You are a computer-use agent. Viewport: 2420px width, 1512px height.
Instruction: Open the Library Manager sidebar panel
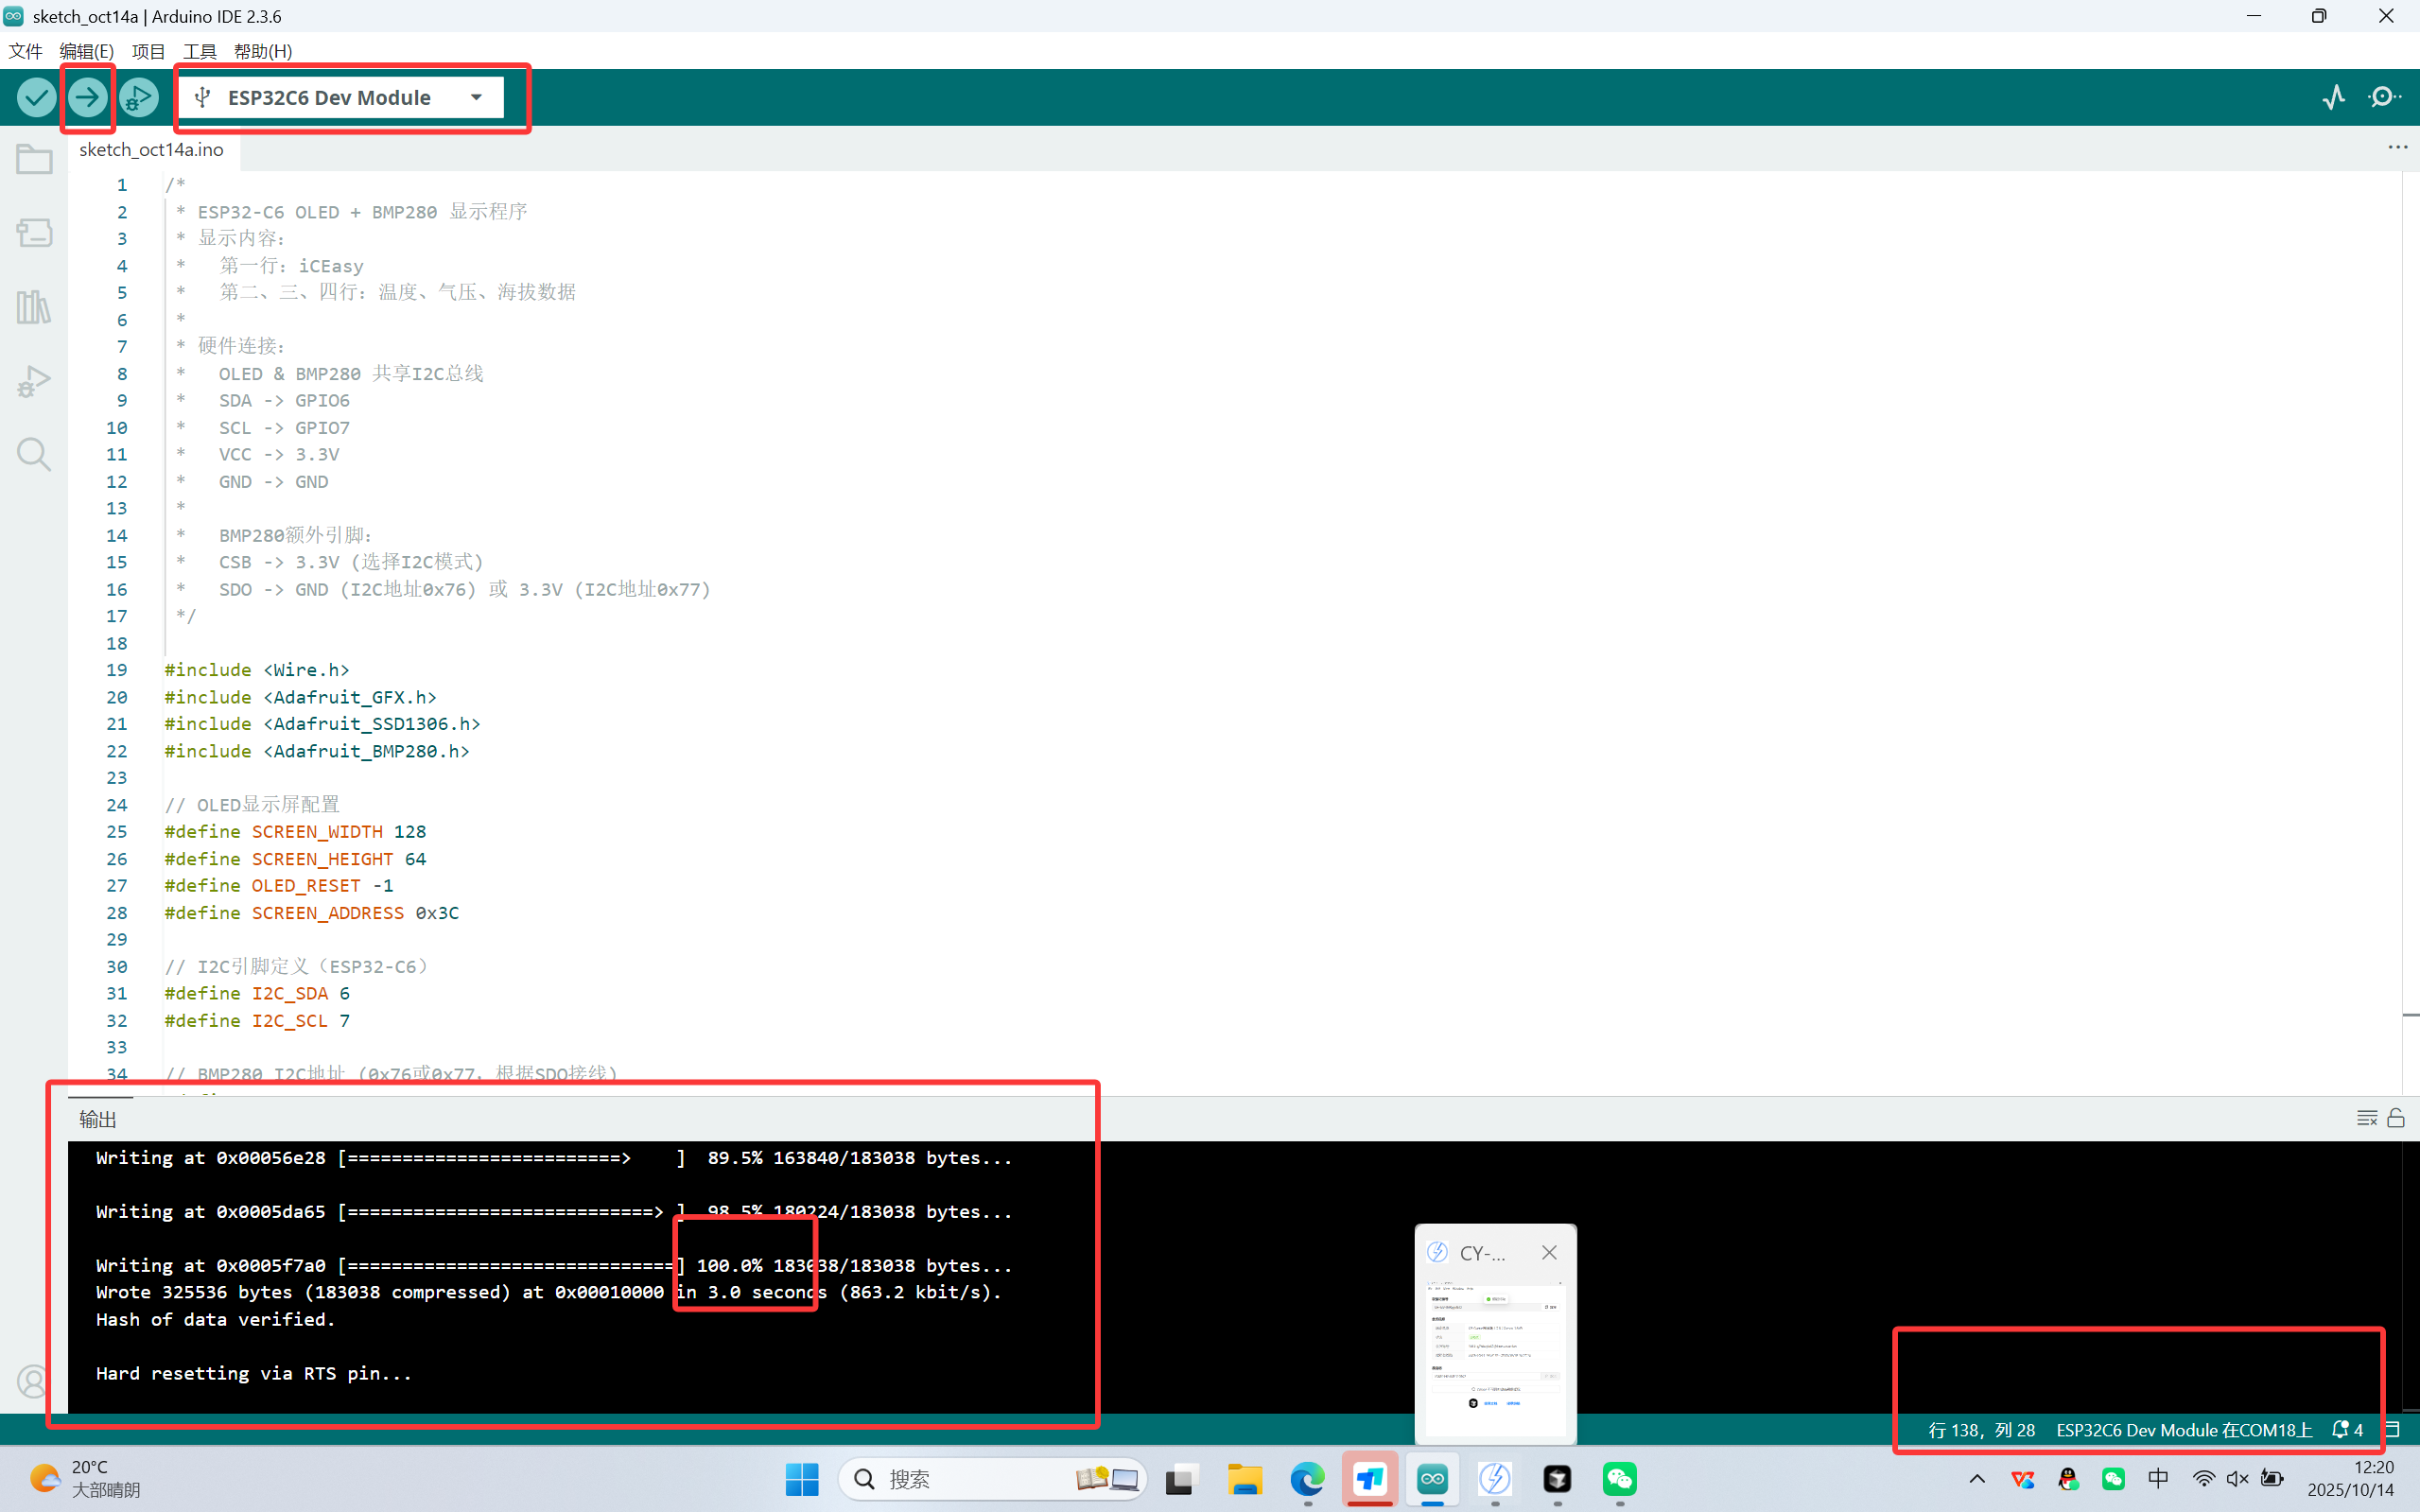(x=34, y=307)
